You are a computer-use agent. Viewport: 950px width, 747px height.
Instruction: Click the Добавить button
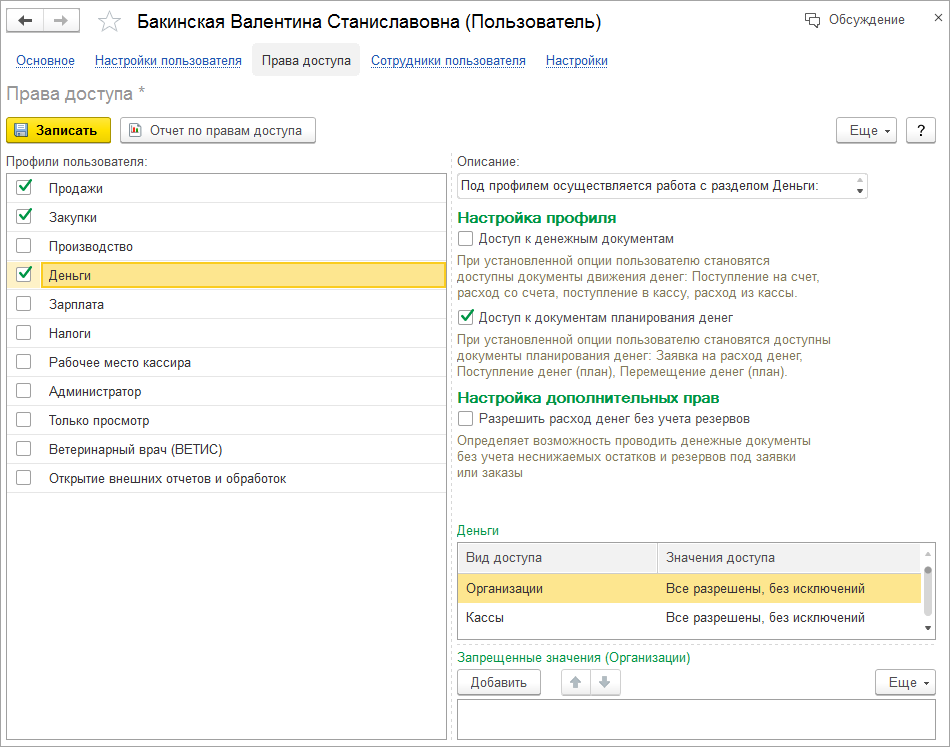click(x=498, y=682)
